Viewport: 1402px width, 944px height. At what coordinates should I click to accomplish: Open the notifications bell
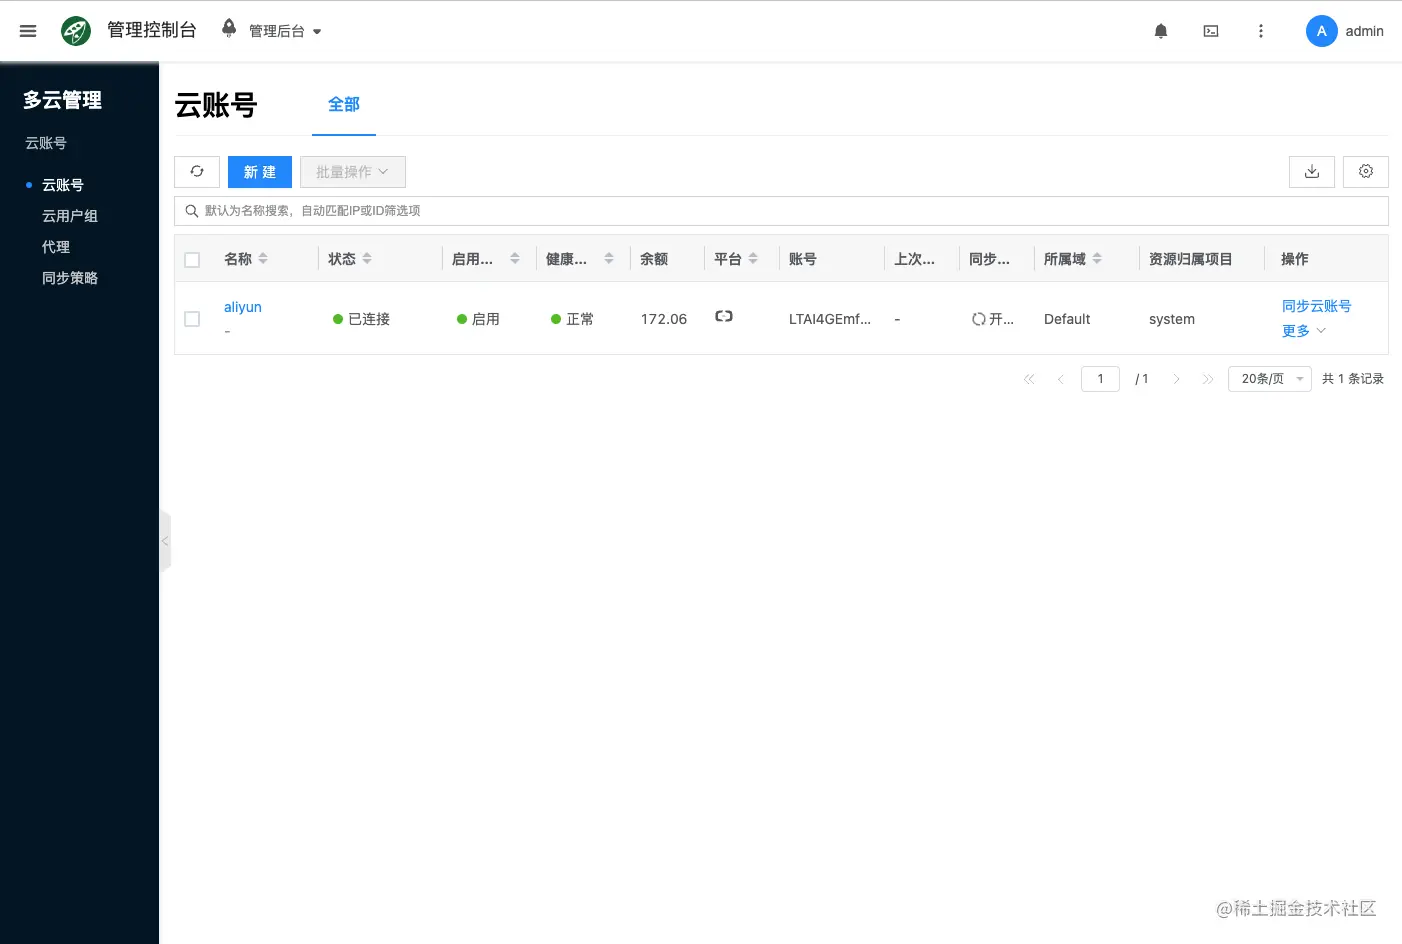click(1161, 31)
